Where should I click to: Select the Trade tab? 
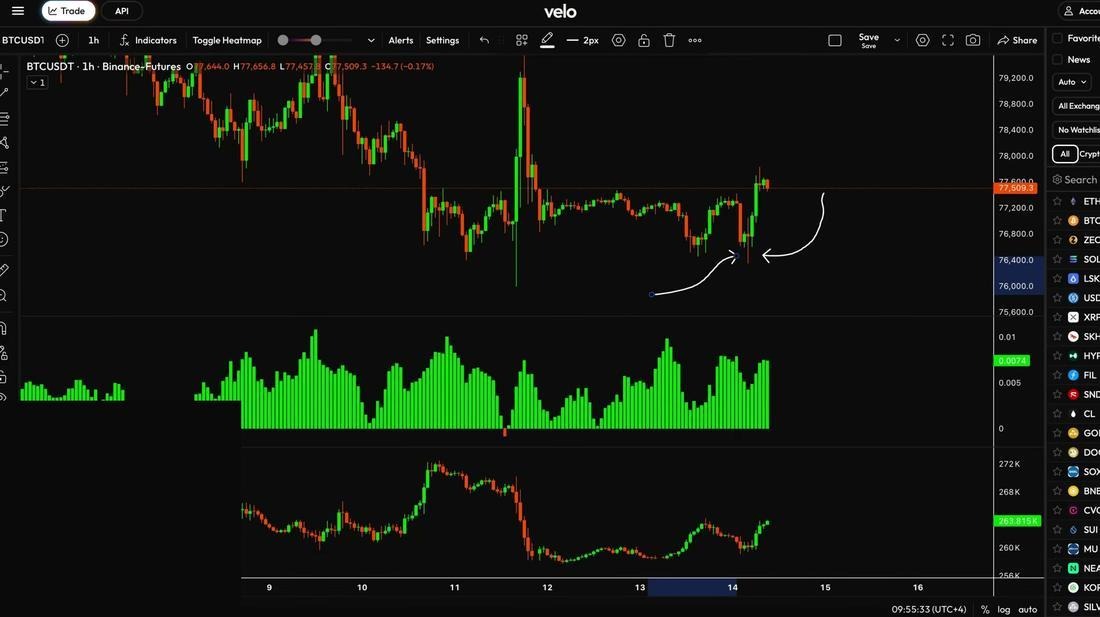click(x=68, y=11)
